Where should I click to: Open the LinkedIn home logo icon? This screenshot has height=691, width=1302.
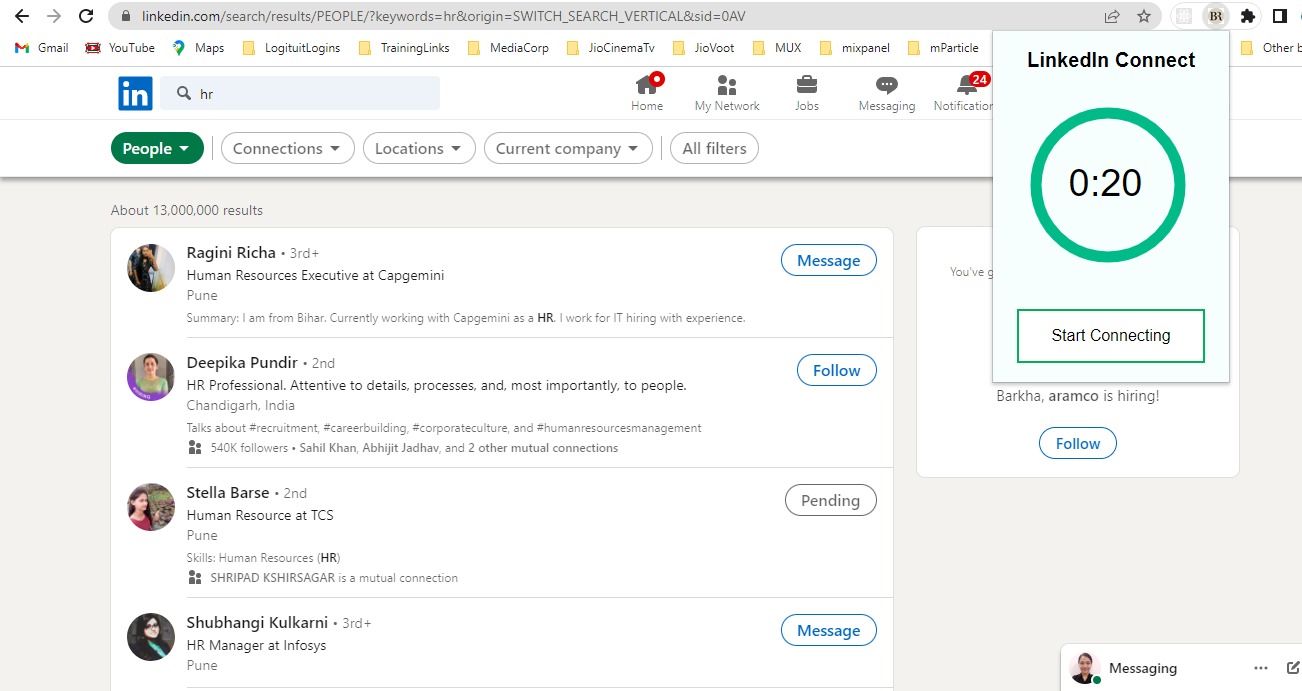click(134, 93)
